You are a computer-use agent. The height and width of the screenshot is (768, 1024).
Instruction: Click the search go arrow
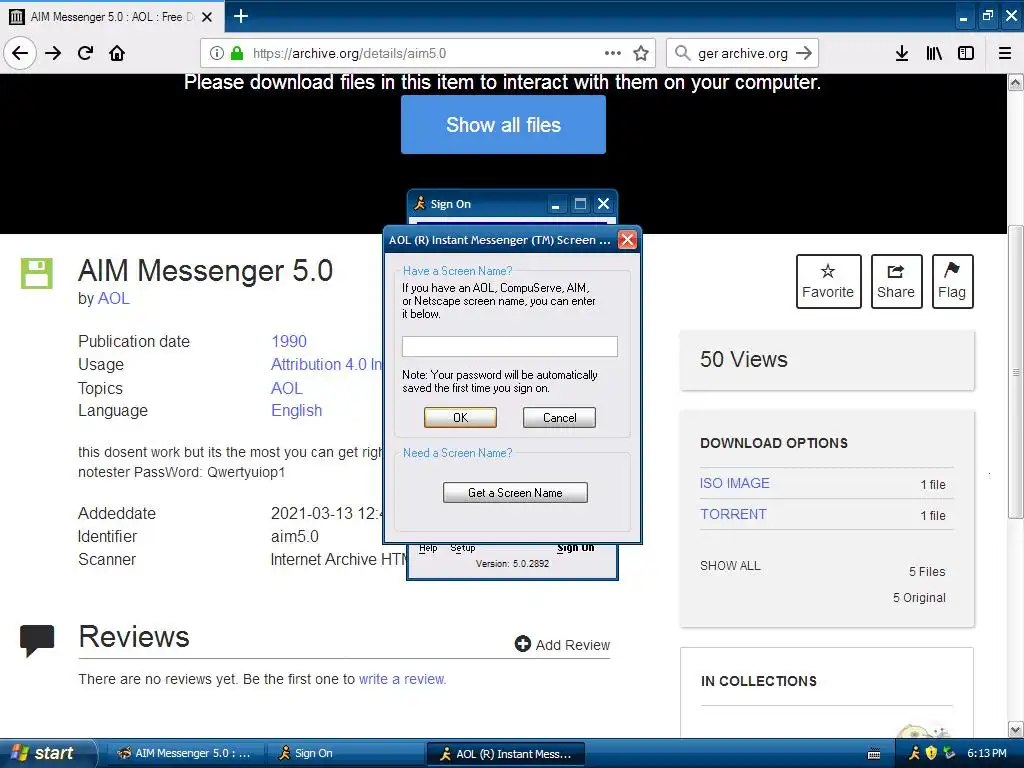804,53
